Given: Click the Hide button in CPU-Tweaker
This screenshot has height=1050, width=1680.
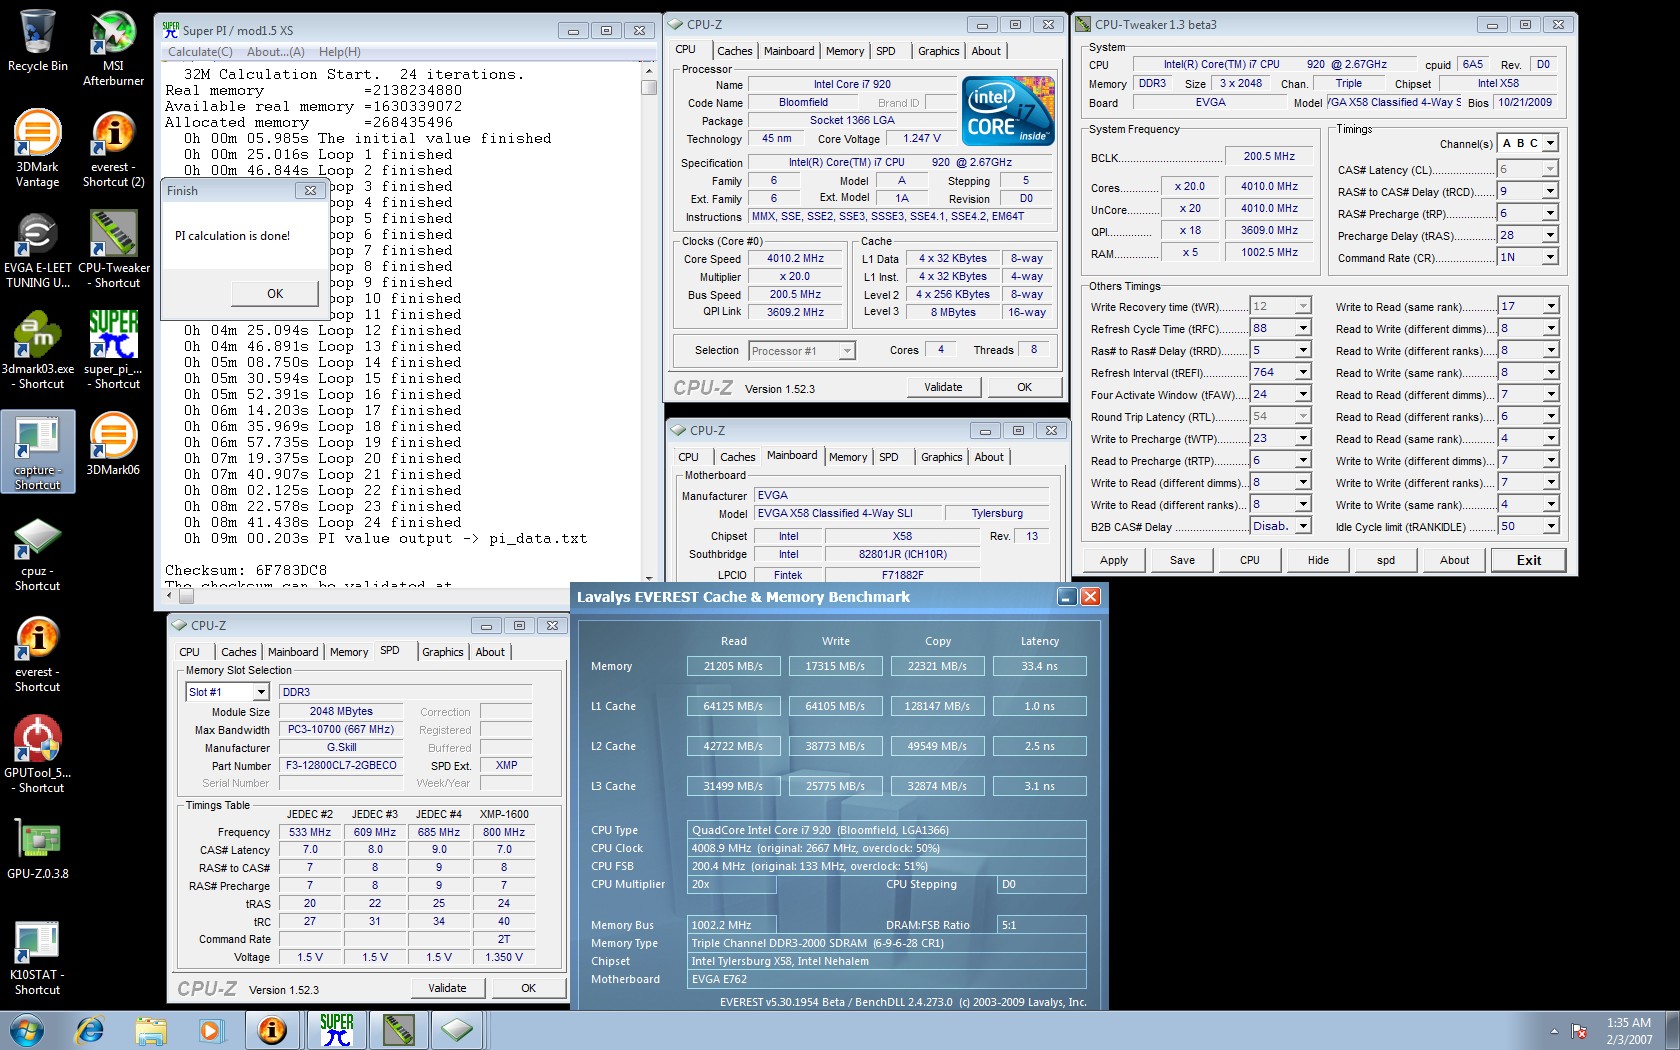Looking at the screenshot, I should click(x=1318, y=560).
